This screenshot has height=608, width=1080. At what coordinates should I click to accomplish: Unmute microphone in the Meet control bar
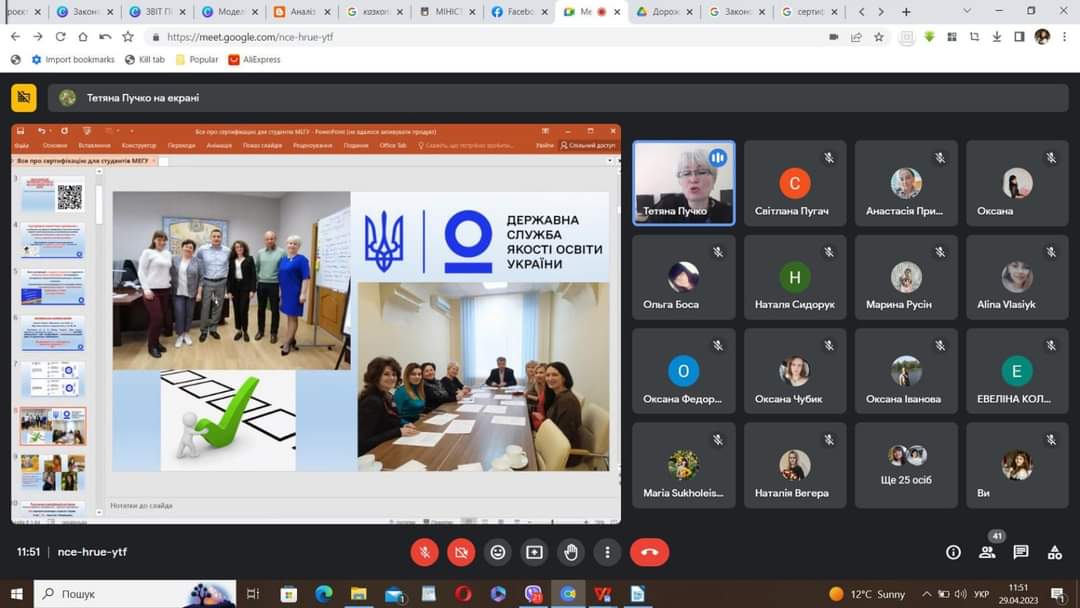pos(425,552)
